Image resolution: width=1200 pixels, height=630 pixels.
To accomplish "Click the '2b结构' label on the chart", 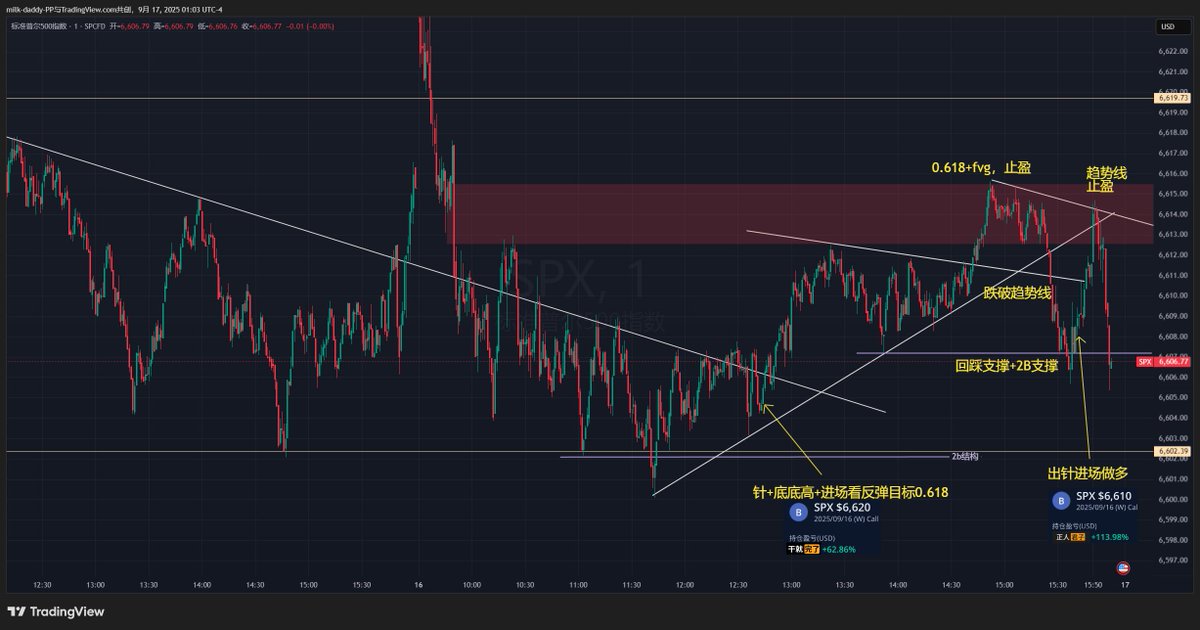I will [x=964, y=455].
